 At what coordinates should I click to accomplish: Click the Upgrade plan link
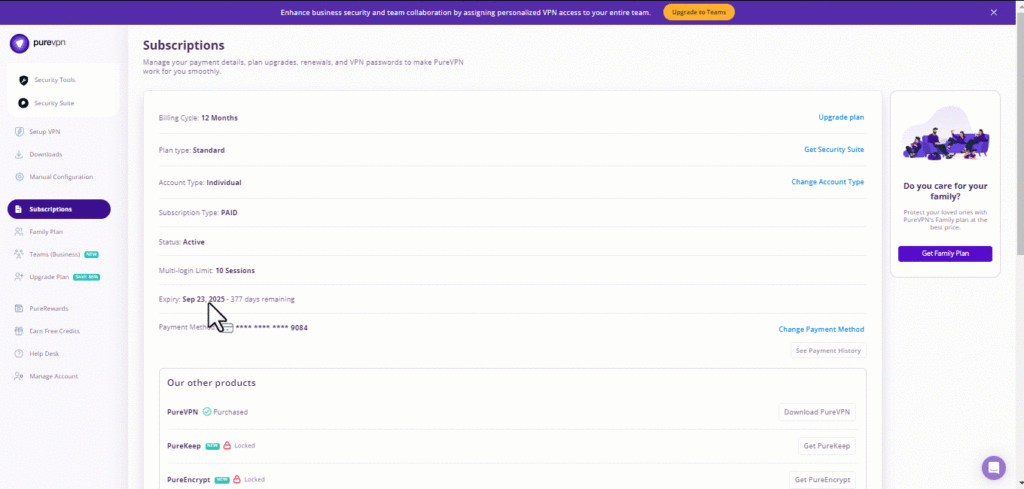pyautogui.click(x=841, y=117)
